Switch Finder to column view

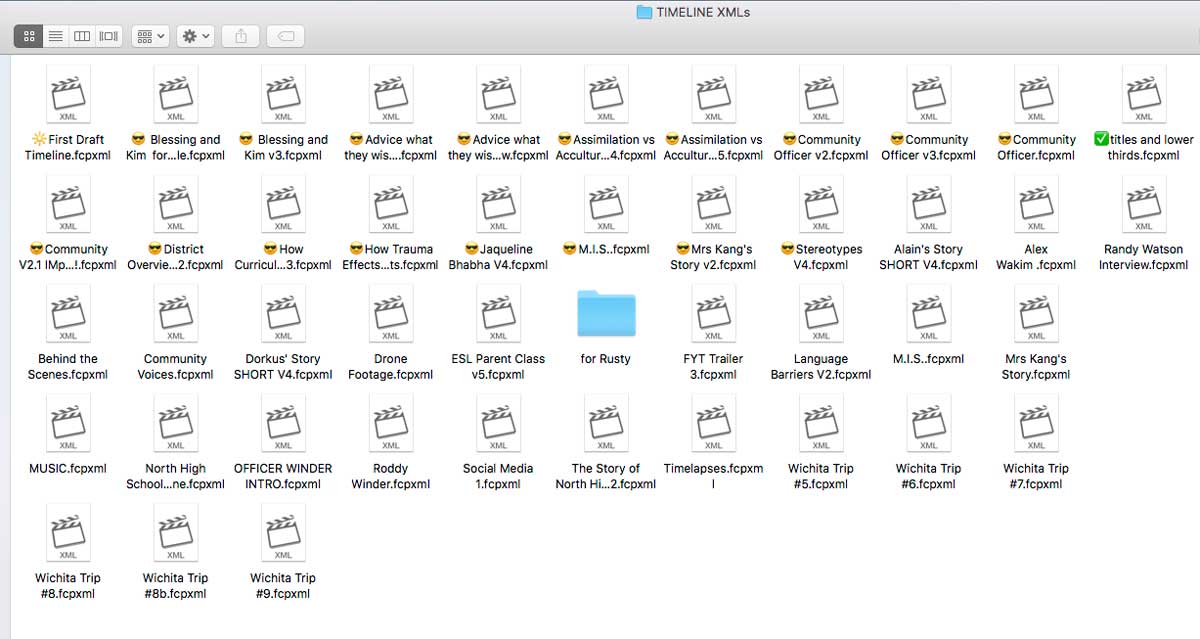[x=82, y=36]
